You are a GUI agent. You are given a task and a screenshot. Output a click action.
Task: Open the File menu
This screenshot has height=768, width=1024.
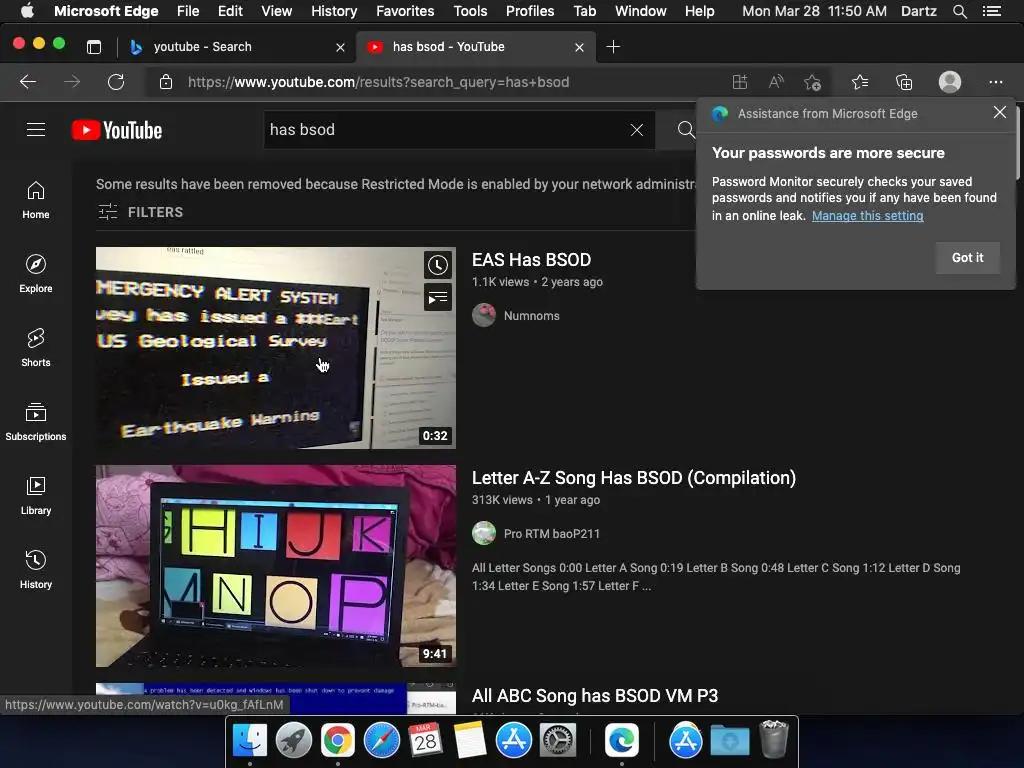coord(188,11)
